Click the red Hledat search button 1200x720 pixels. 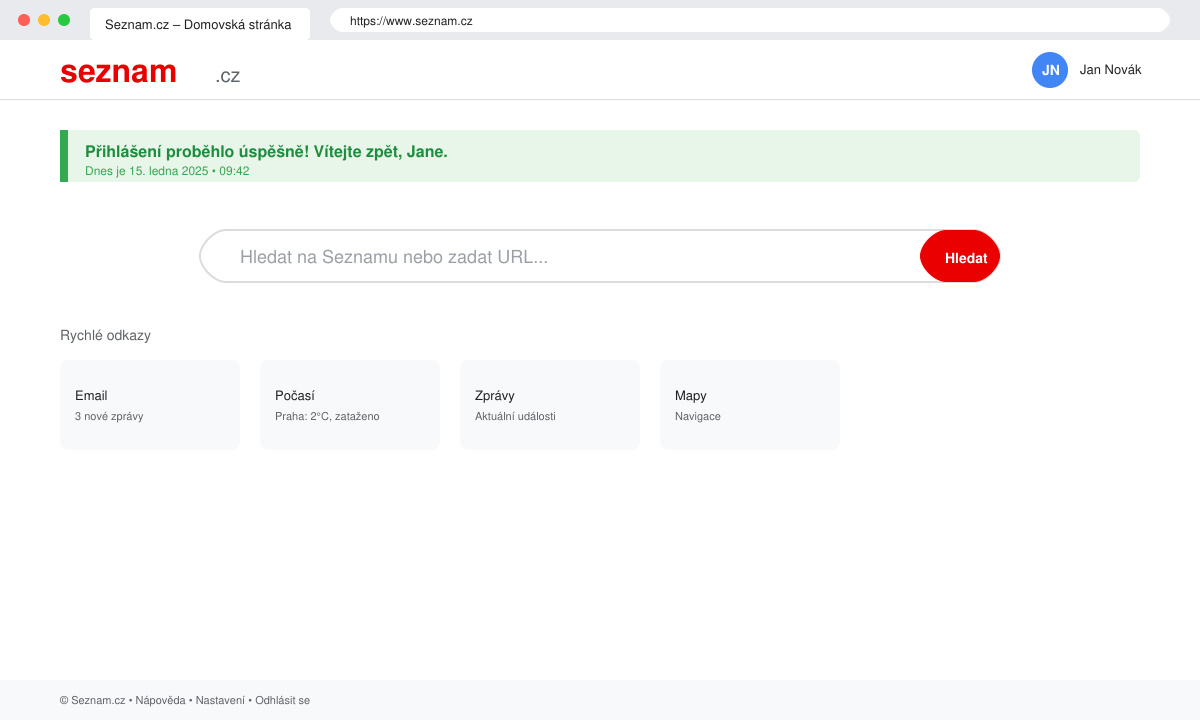click(960, 256)
